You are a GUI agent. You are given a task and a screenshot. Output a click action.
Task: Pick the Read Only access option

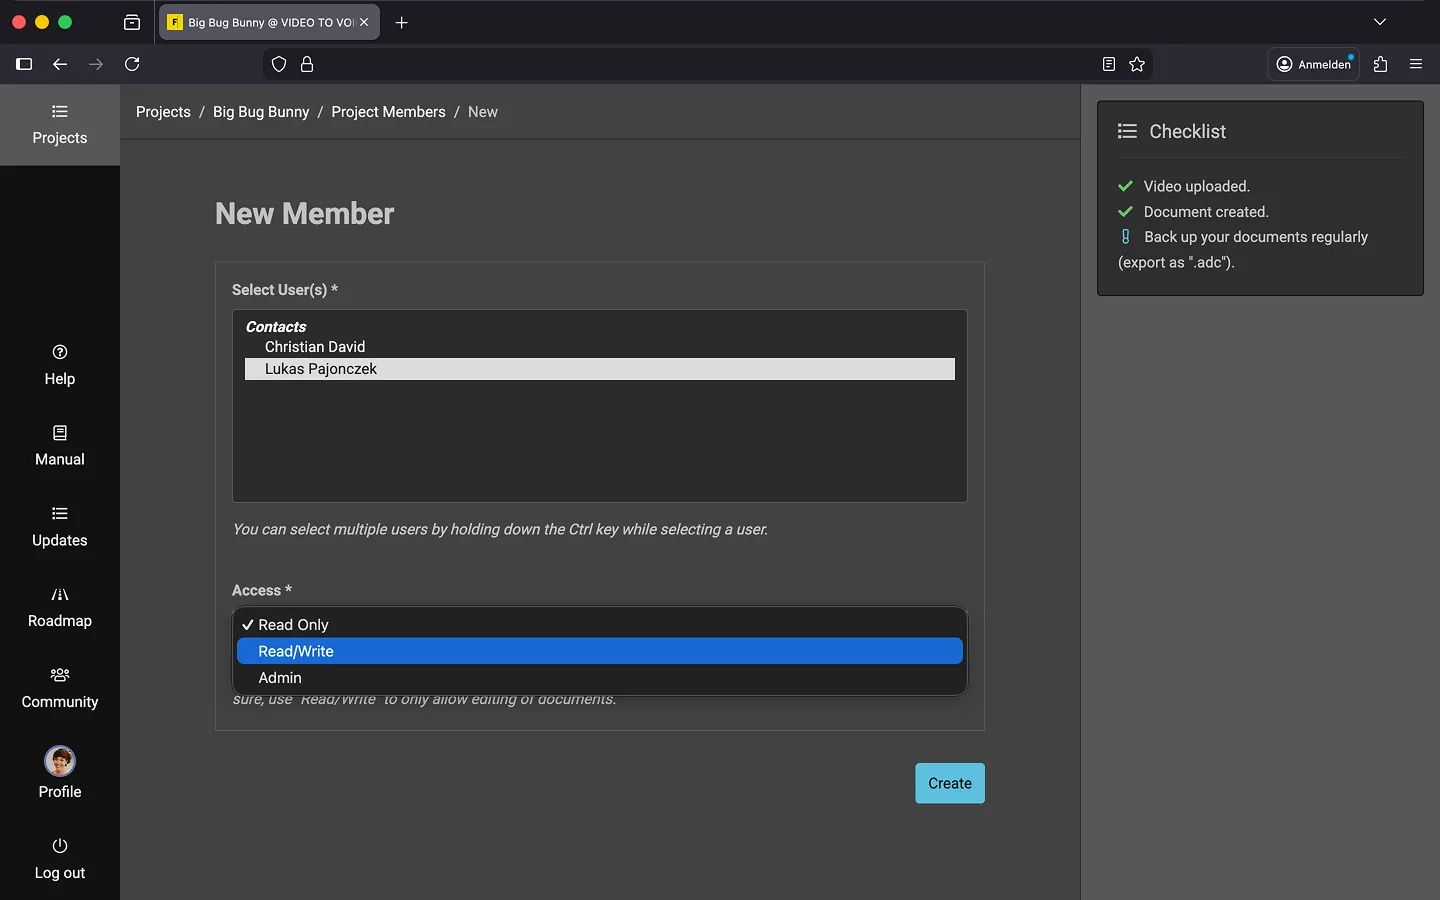(599, 625)
